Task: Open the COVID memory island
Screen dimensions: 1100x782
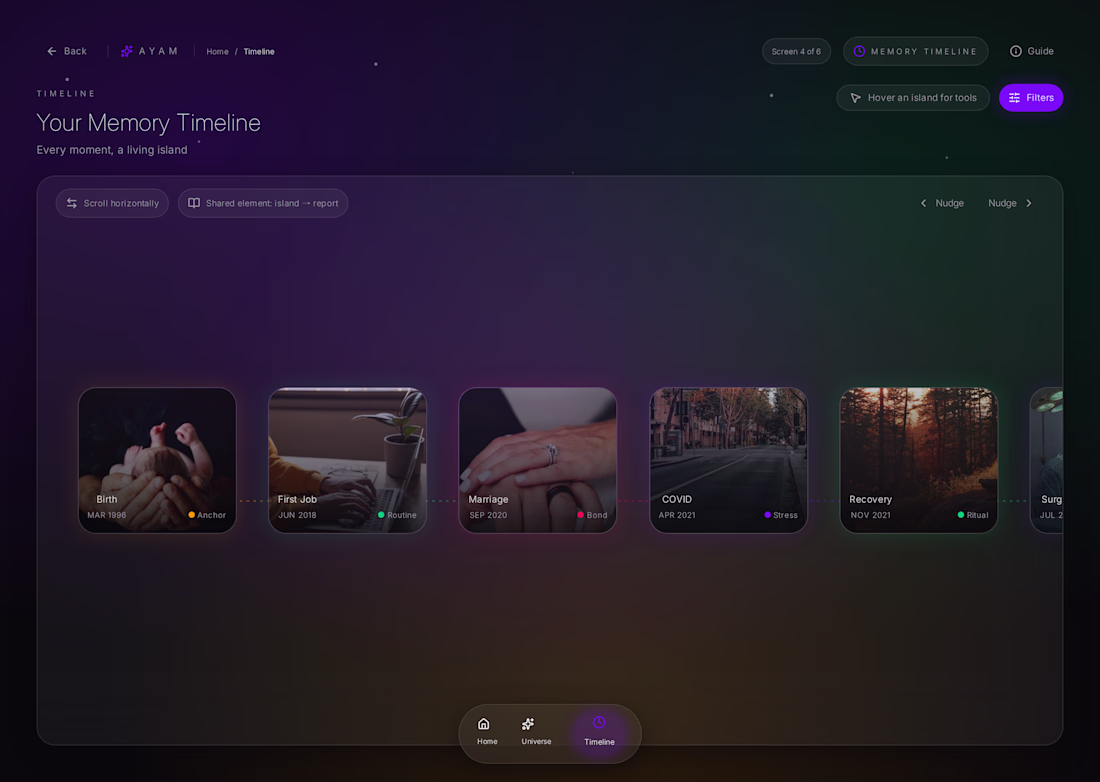Action: click(x=728, y=460)
